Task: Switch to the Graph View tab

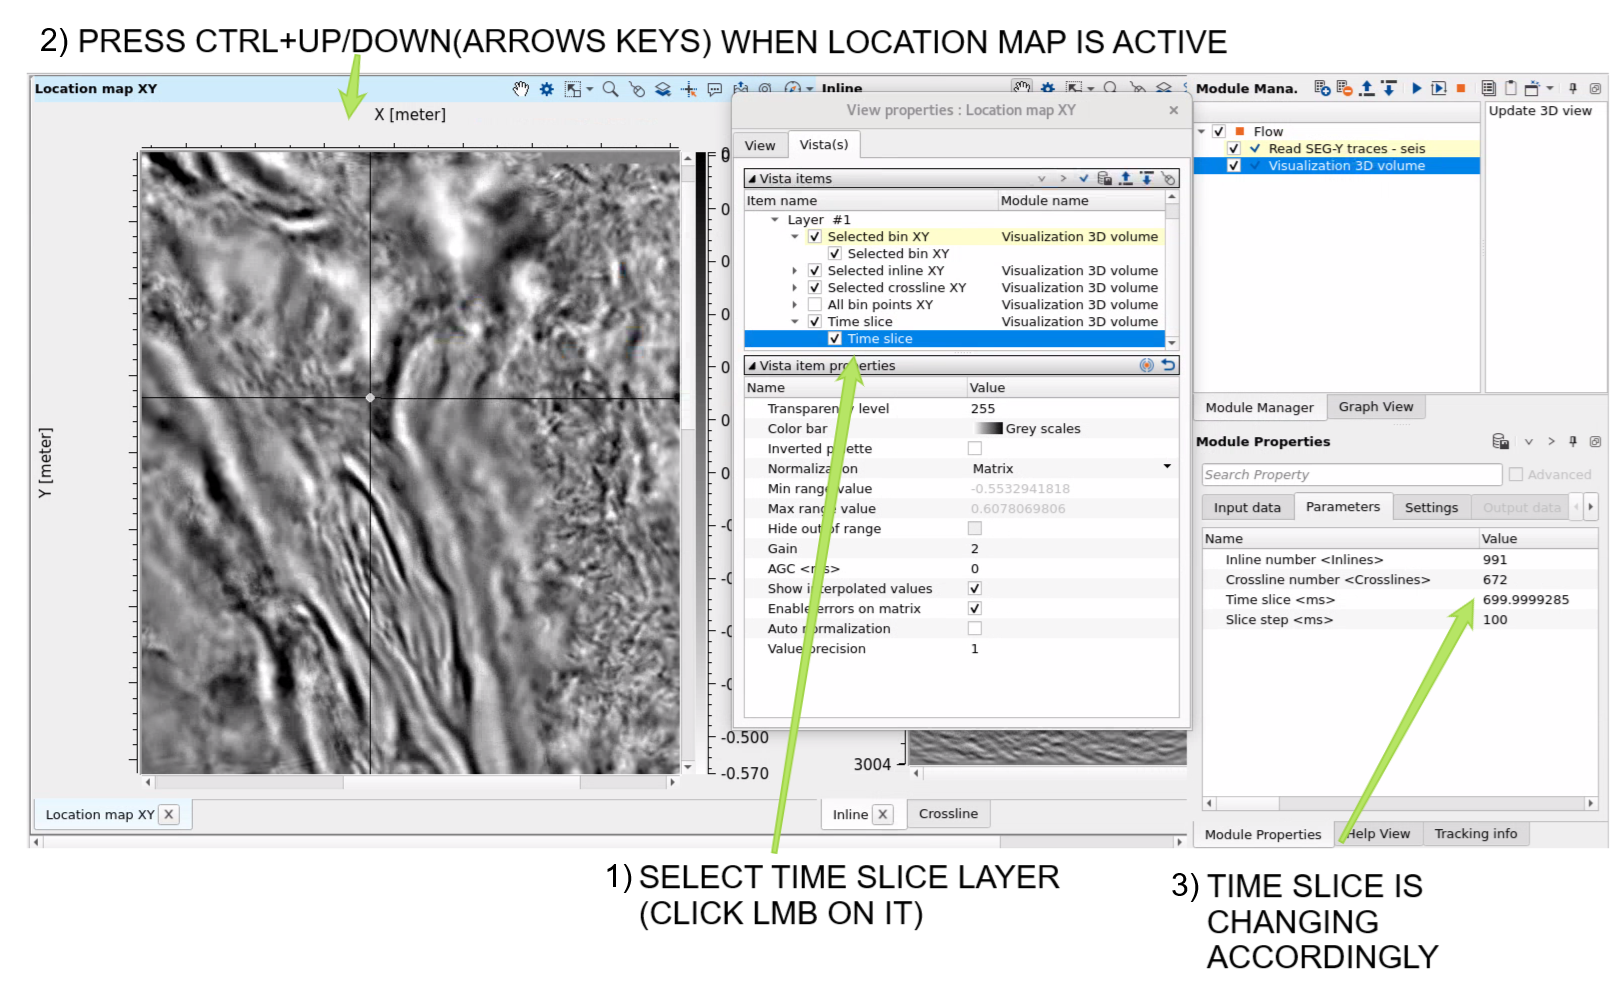Action: [1375, 407]
